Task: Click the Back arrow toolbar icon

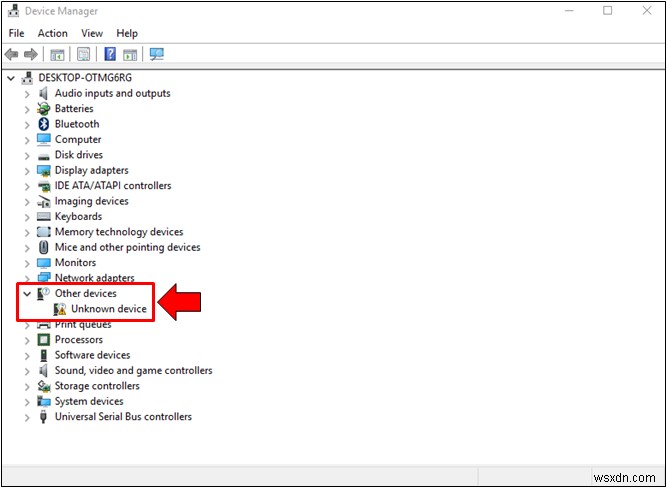Action: click(11, 54)
